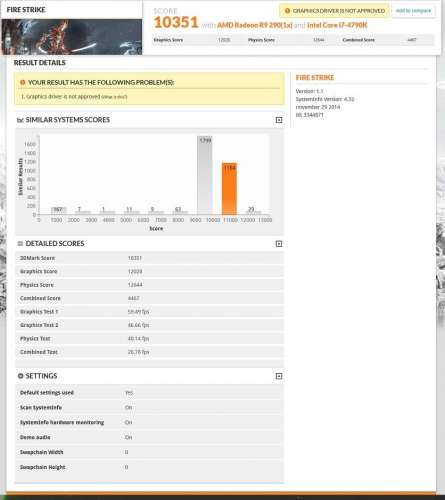
Task: Select the 10351 overall score text
Action: point(176,22)
